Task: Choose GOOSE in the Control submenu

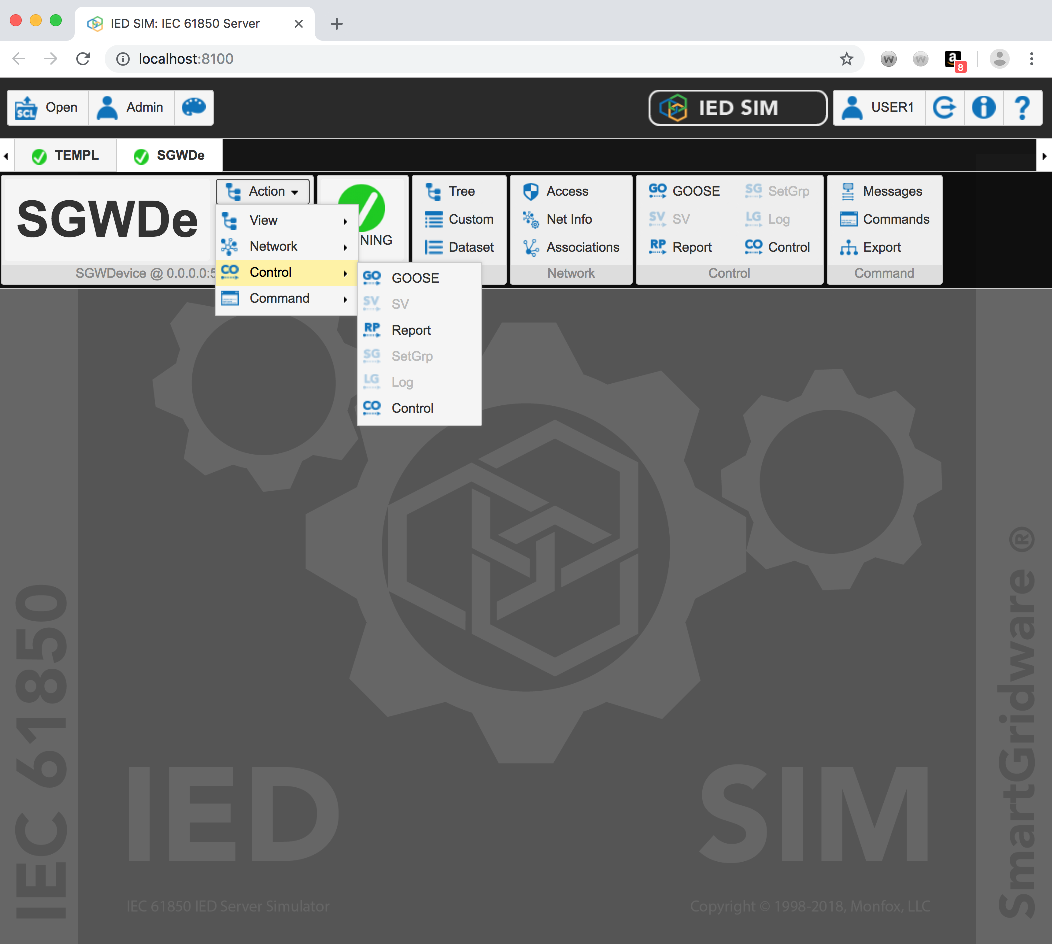Action: pos(419,278)
